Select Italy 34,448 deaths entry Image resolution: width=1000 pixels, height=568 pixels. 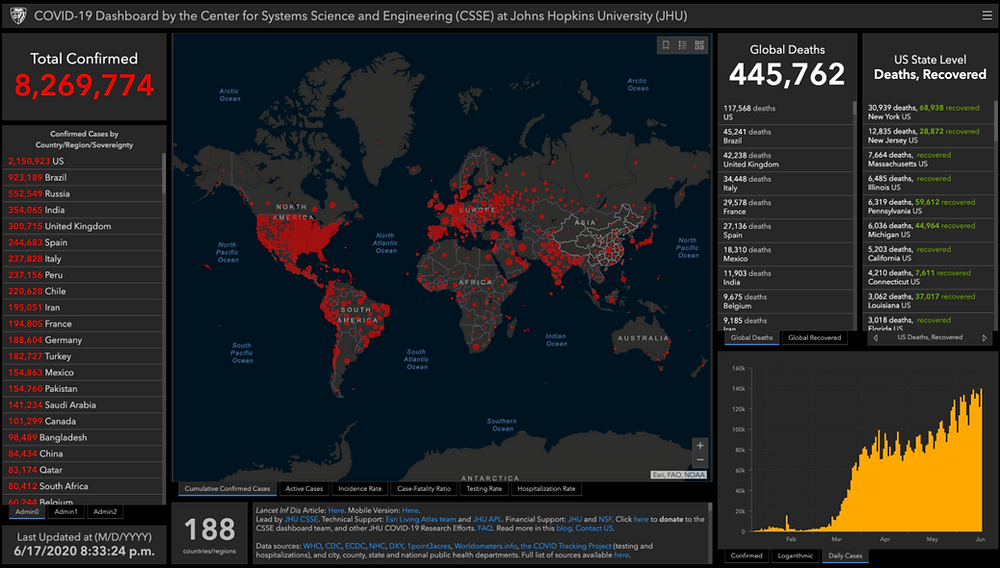pyautogui.click(x=786, y=184)
